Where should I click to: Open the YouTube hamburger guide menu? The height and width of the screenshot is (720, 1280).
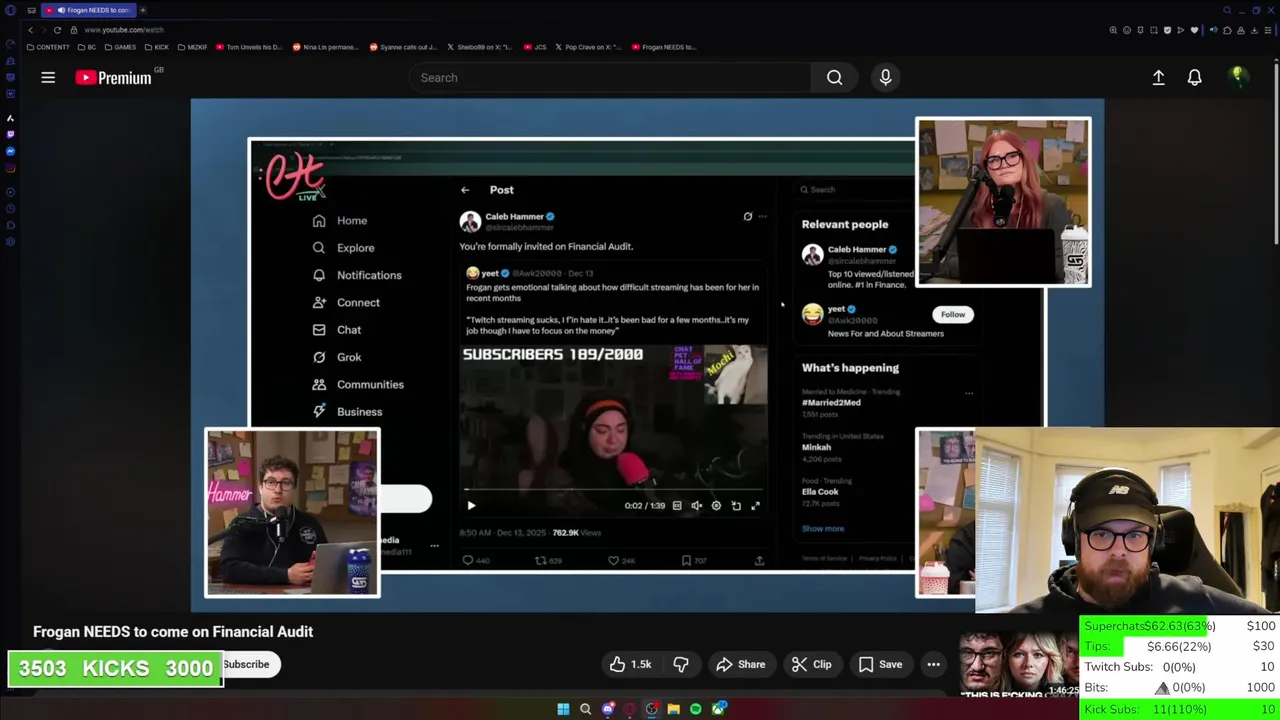[48, 77]
